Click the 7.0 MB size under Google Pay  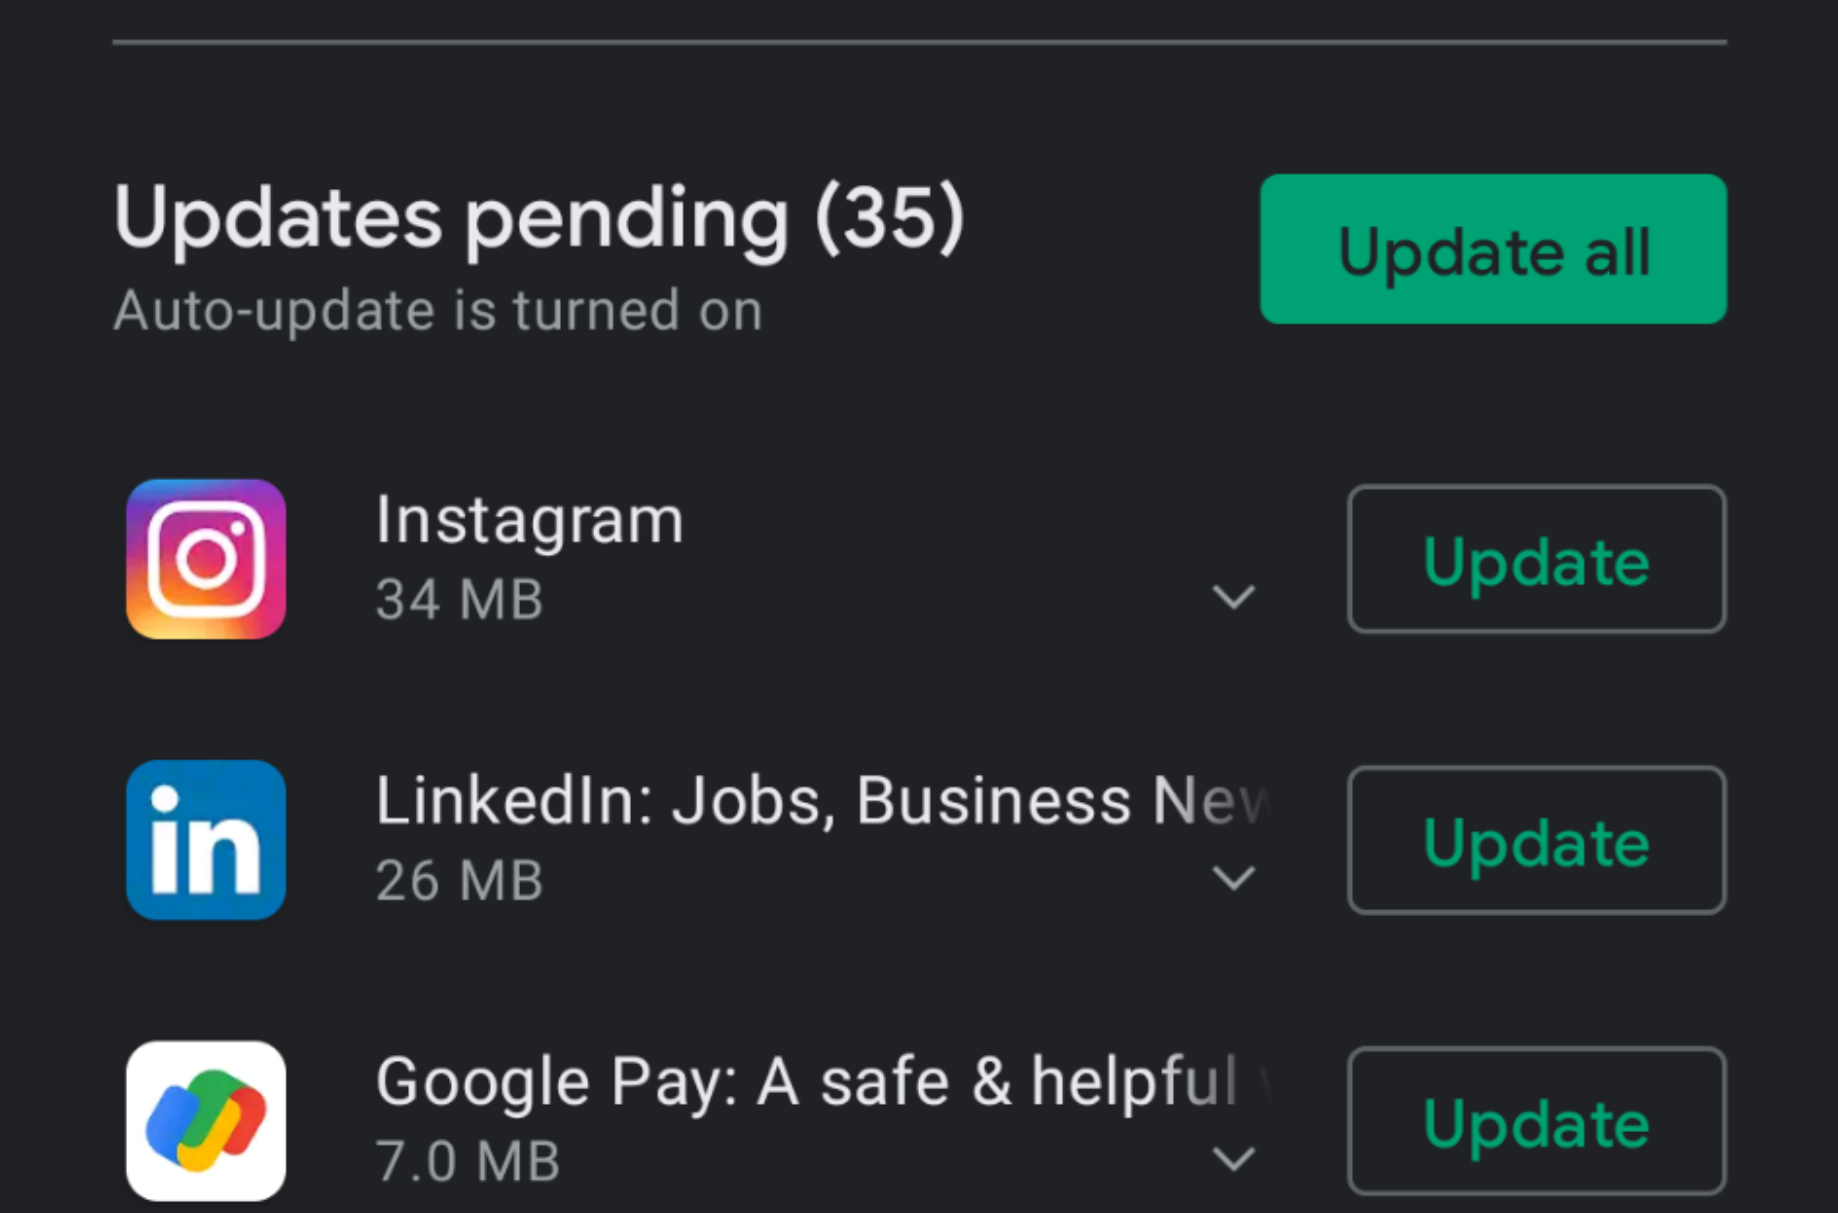[x=467, y=1162]
